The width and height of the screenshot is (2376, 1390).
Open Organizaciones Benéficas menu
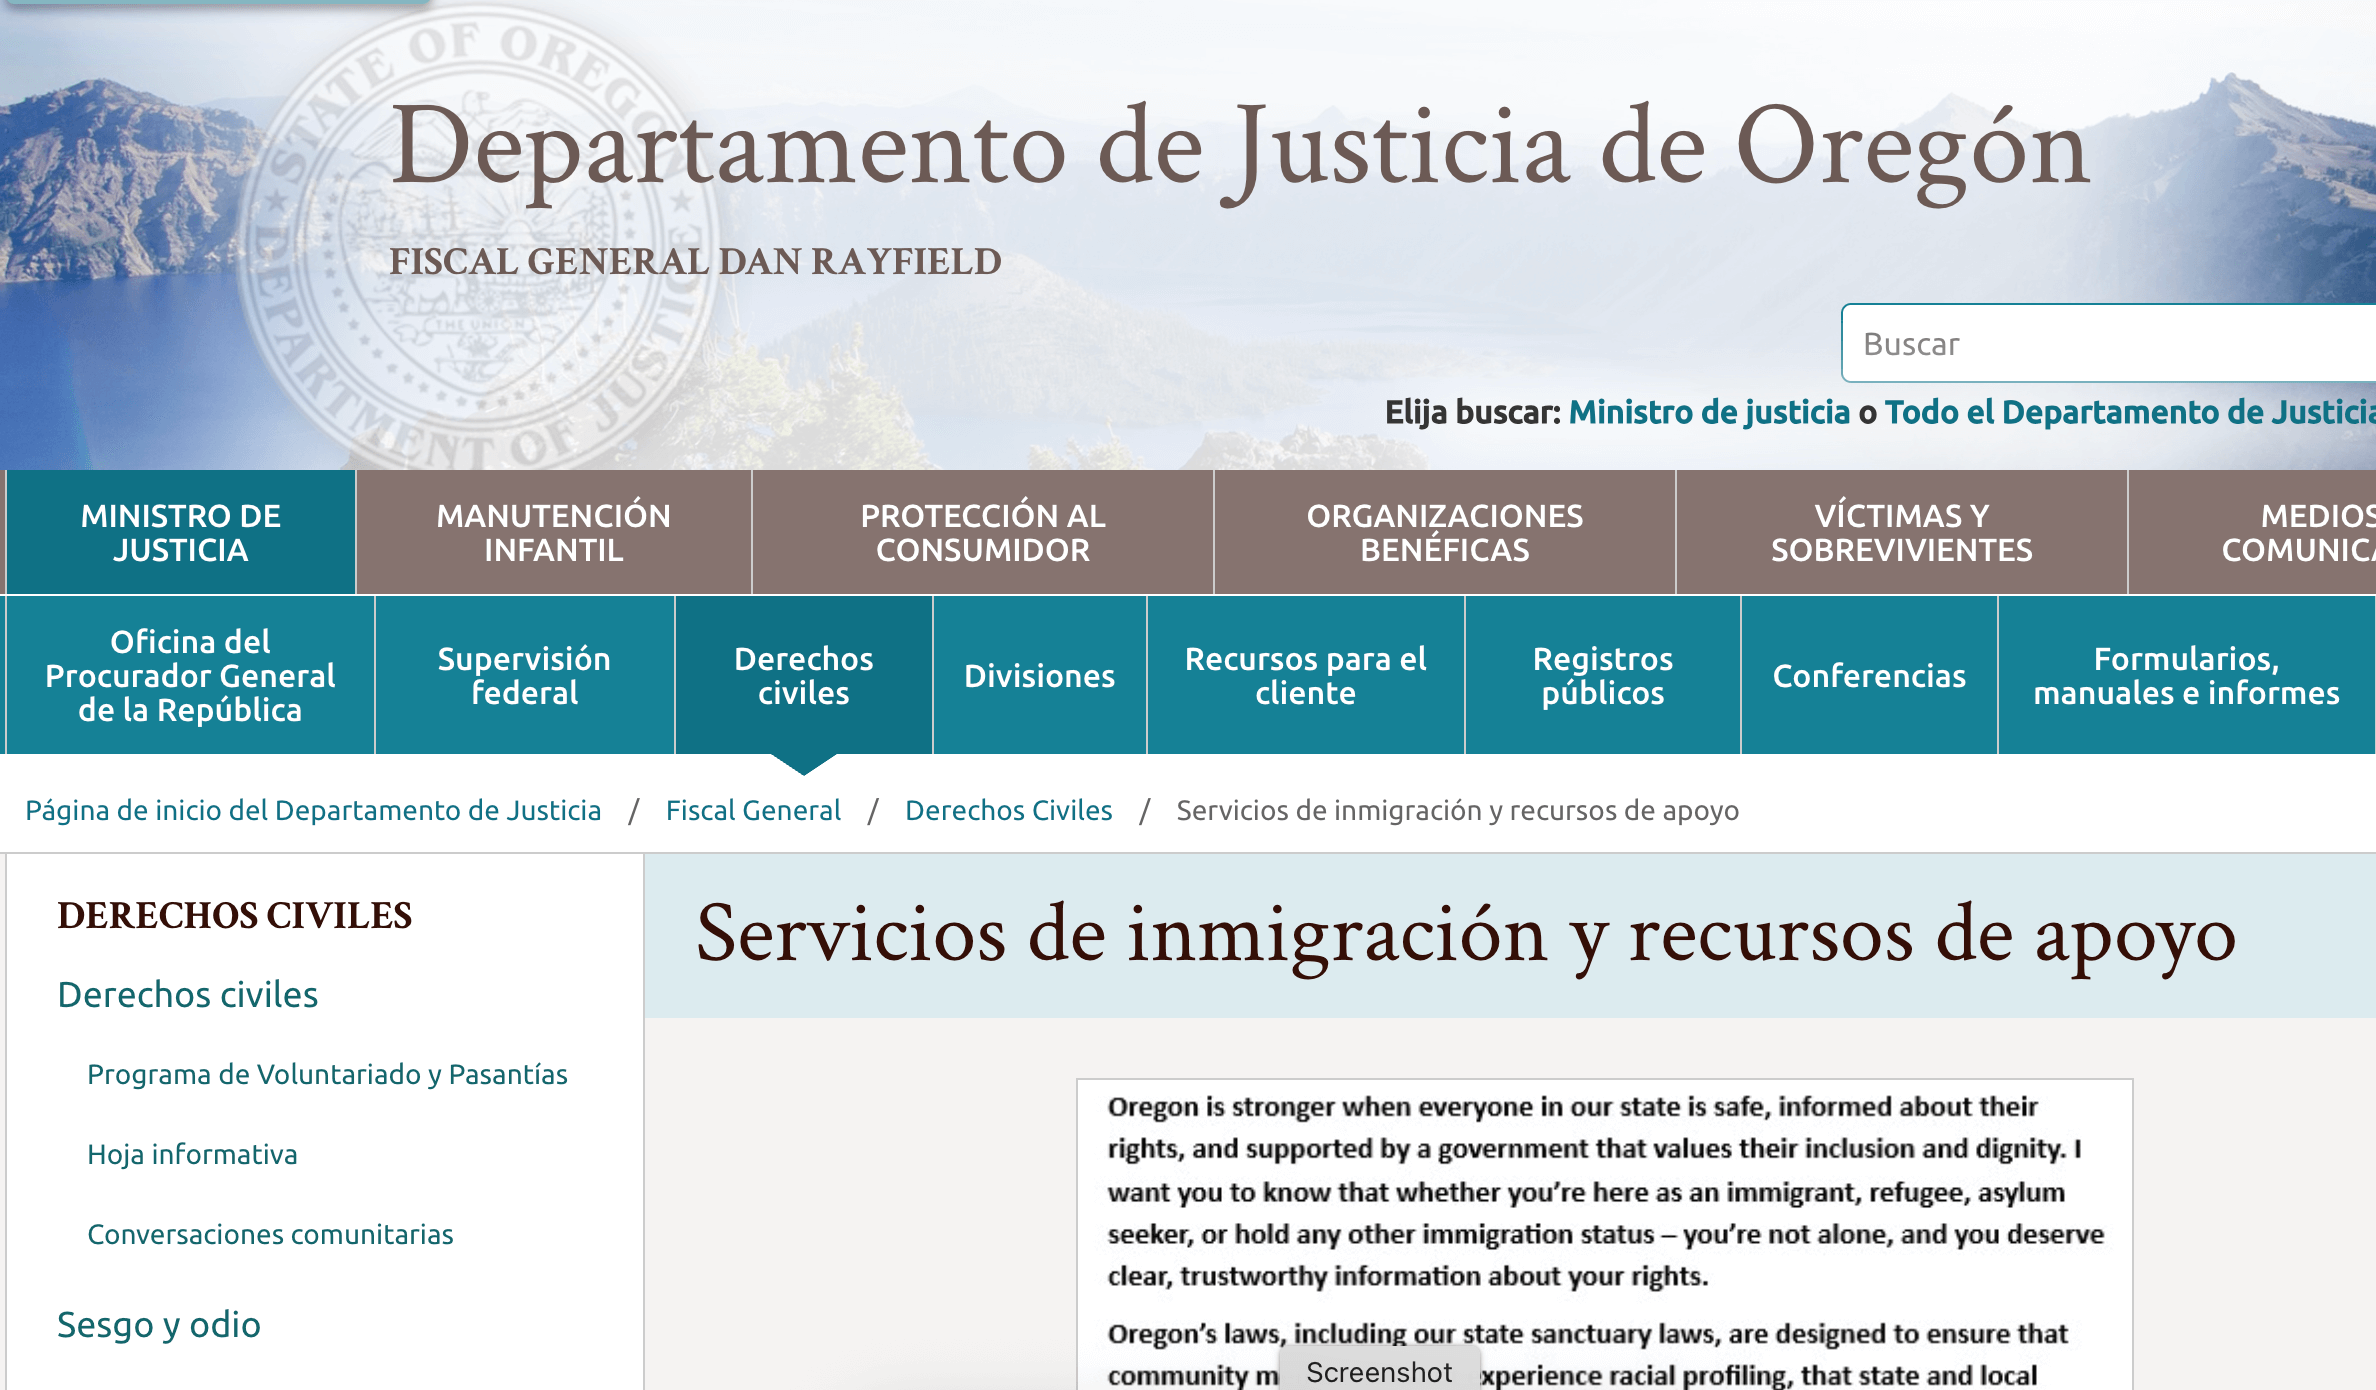(1444, 532)
